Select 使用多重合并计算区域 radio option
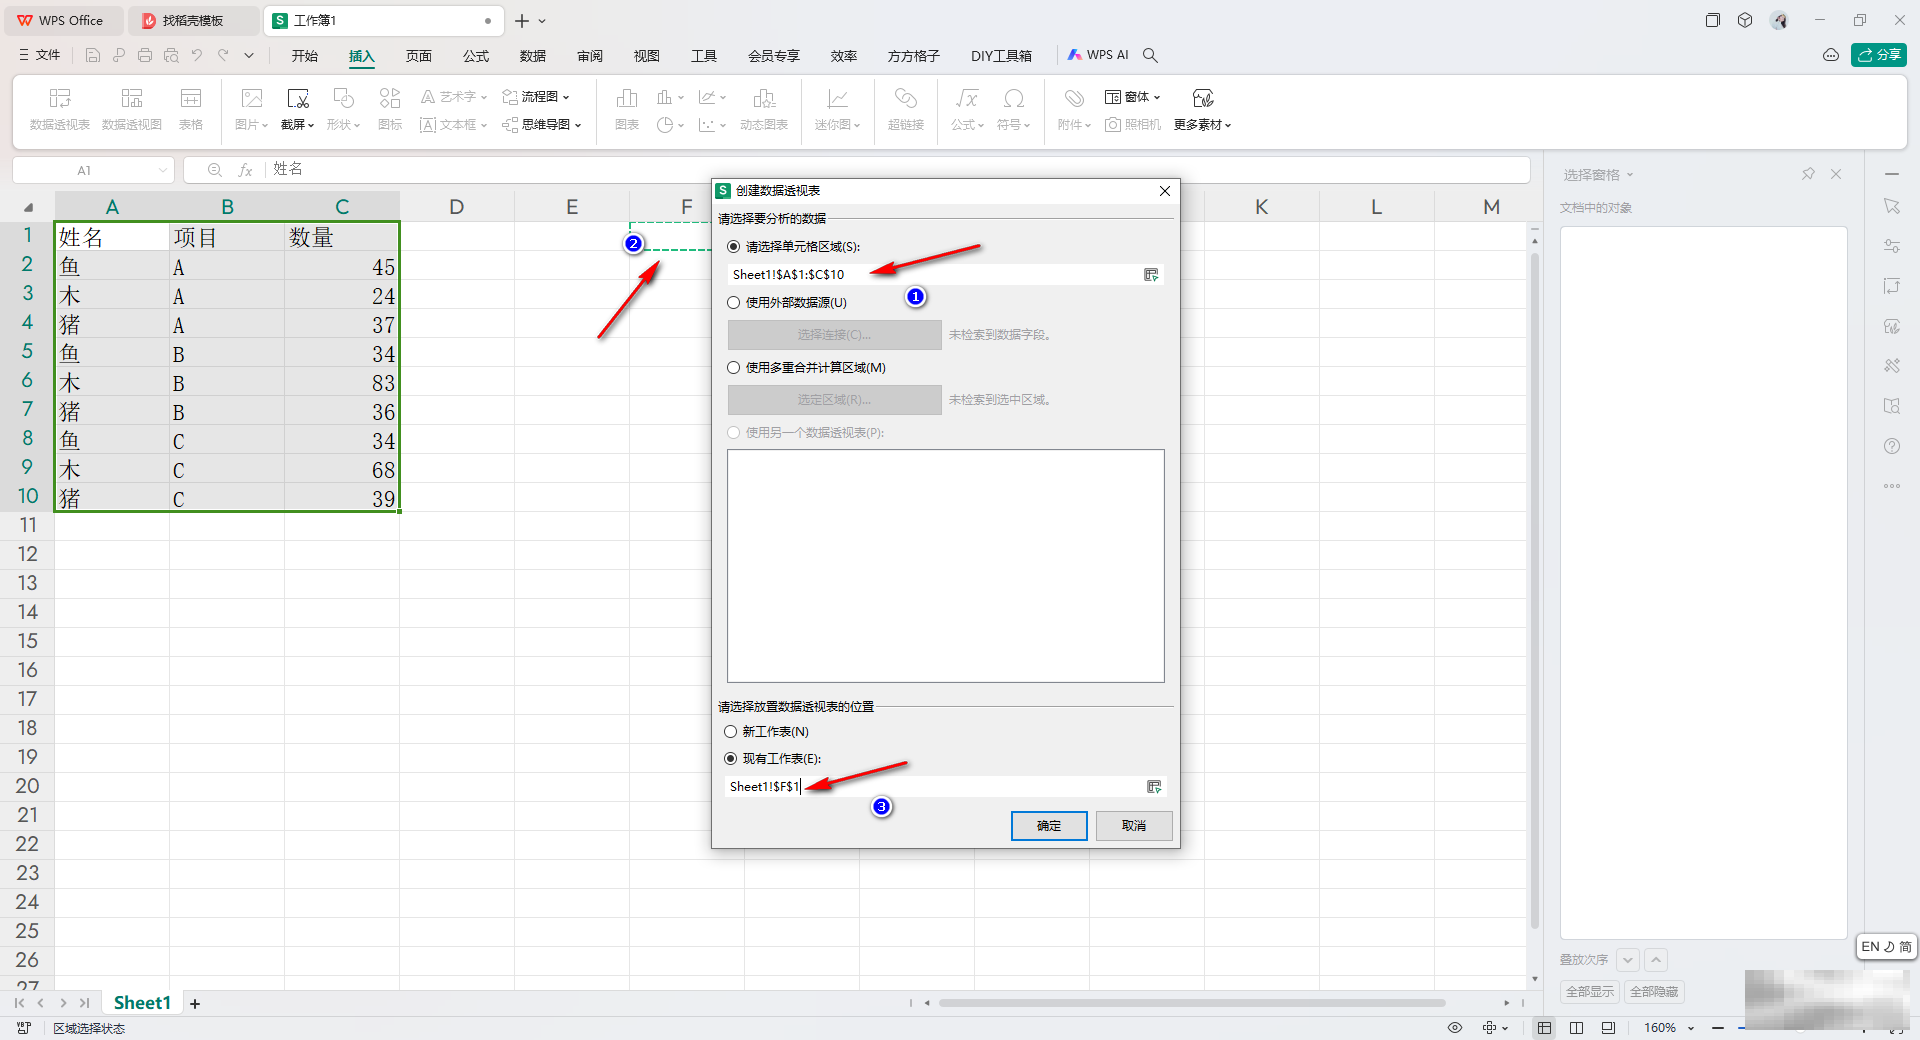 pyautogui.click(x=734, y=368)
